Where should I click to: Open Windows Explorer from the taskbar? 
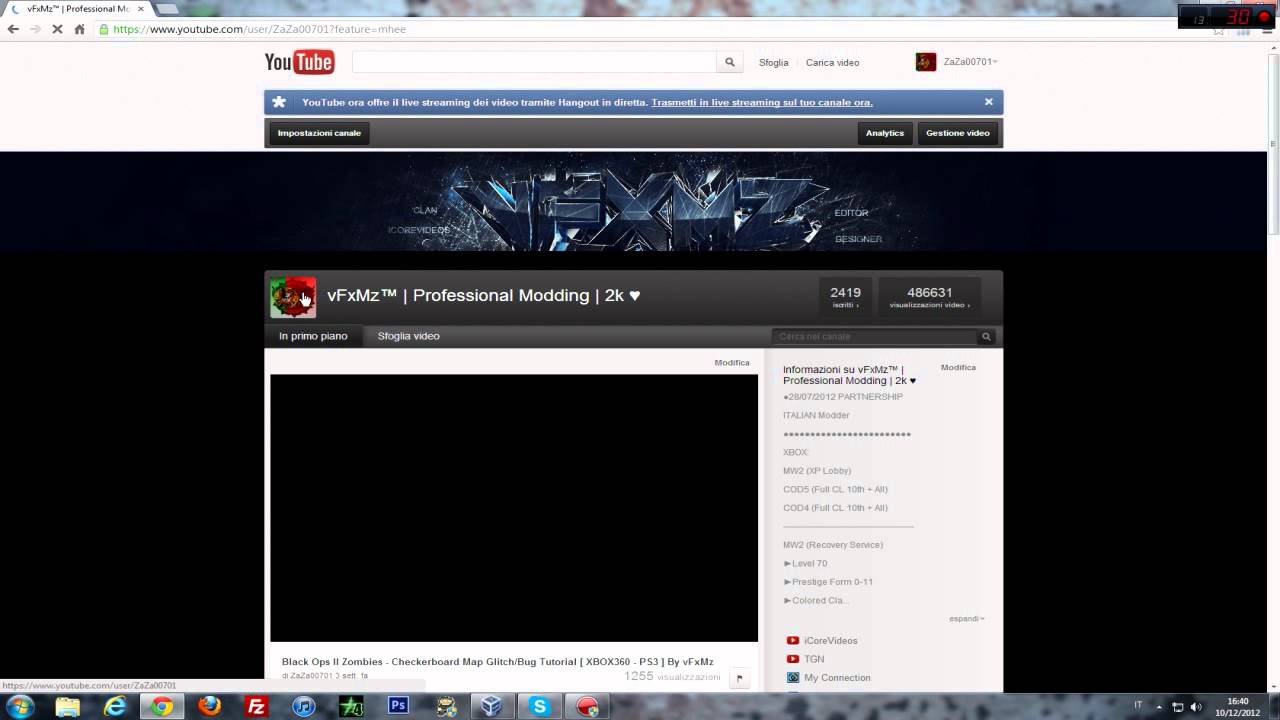coord(67,706)
